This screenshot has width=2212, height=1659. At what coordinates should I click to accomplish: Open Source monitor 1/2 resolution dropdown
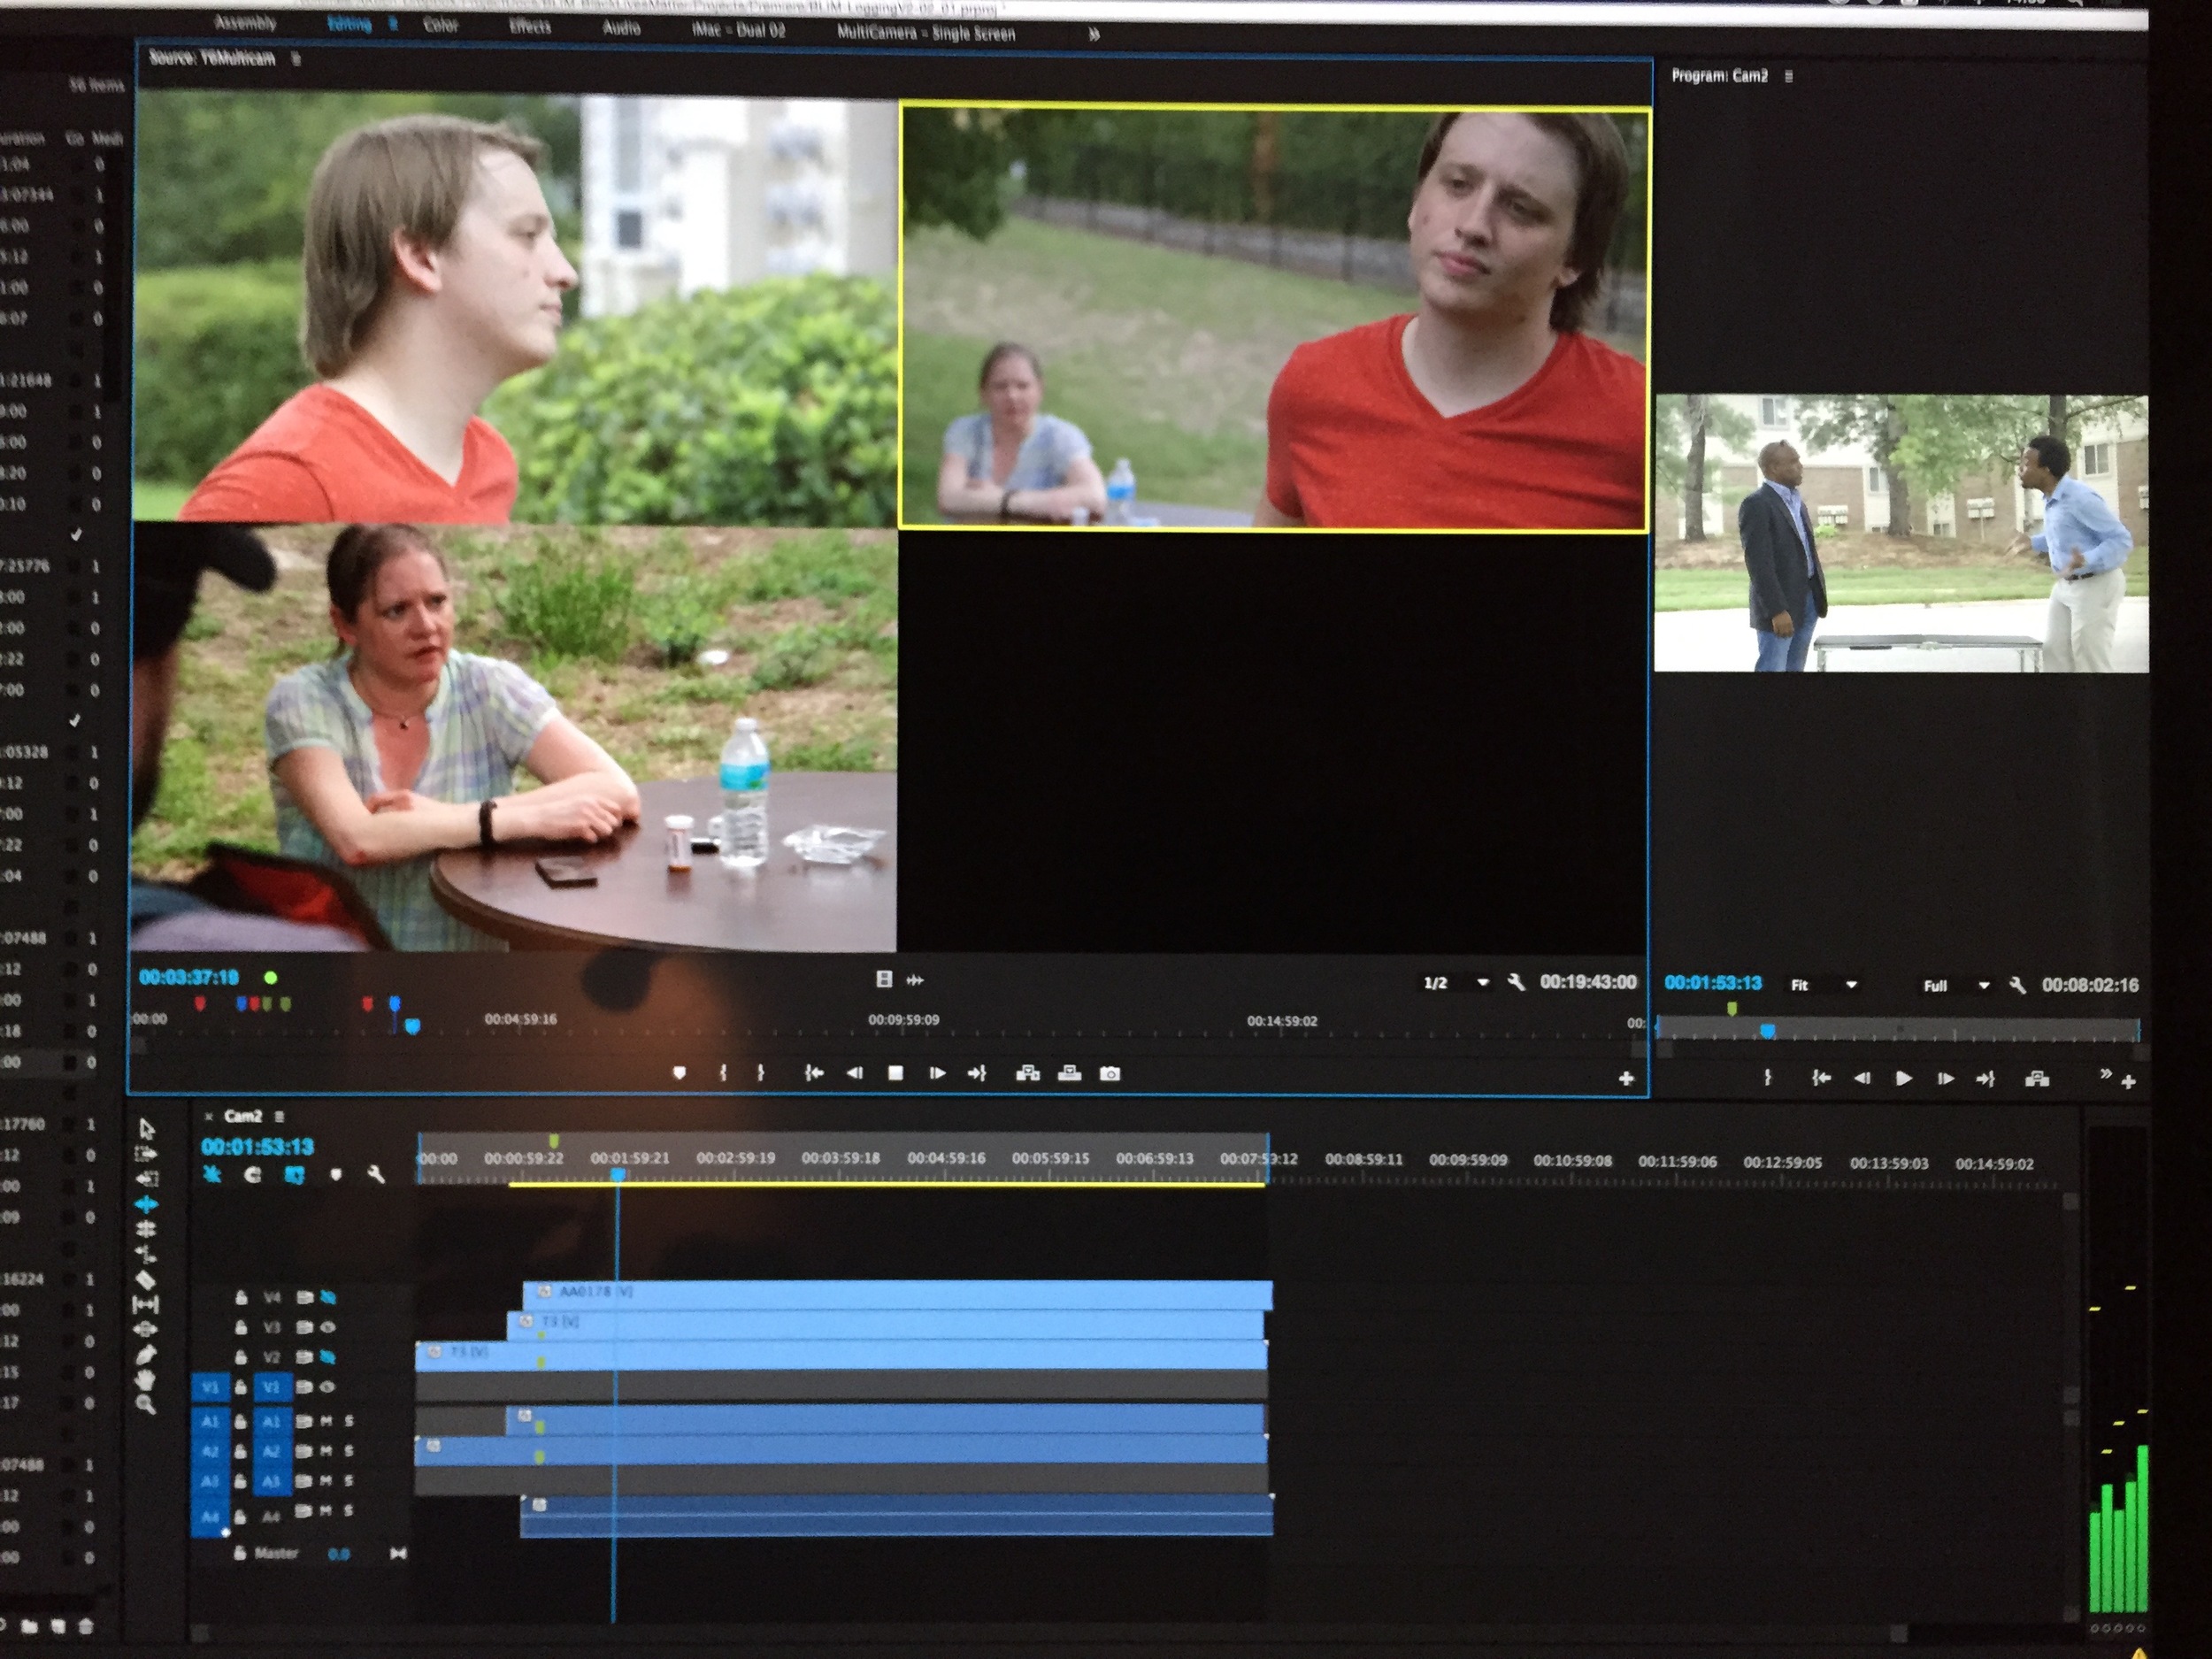coord(1482,983)
